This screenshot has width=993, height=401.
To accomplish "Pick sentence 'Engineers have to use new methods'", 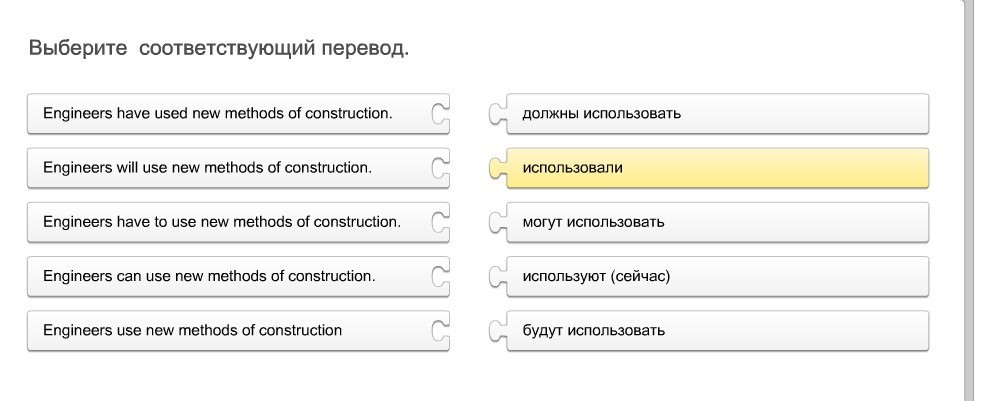I will [222, 222].
